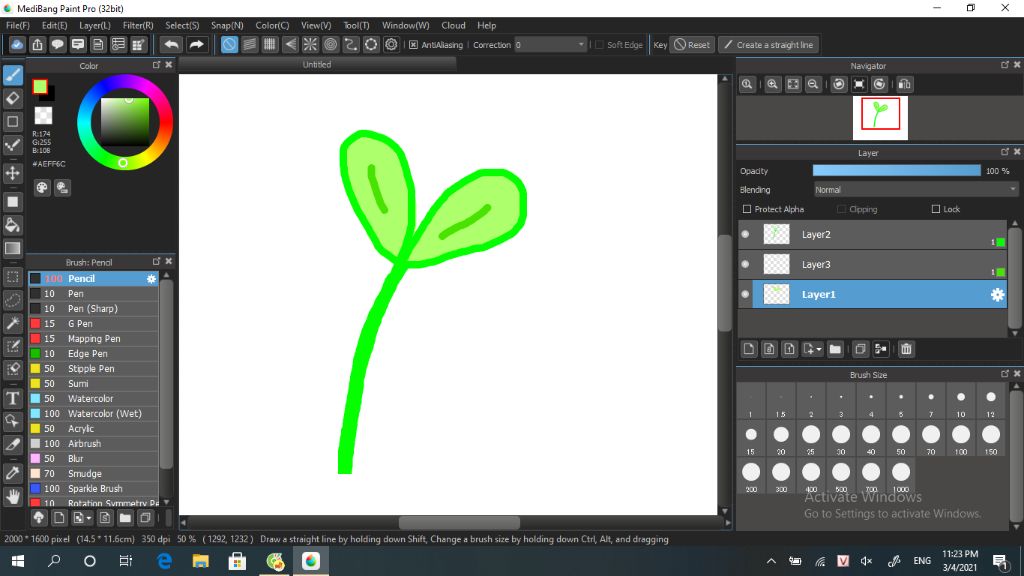This screenshot has height=576, width=1024.
Task: Select the Eraser tool
Action: point(12,99)
